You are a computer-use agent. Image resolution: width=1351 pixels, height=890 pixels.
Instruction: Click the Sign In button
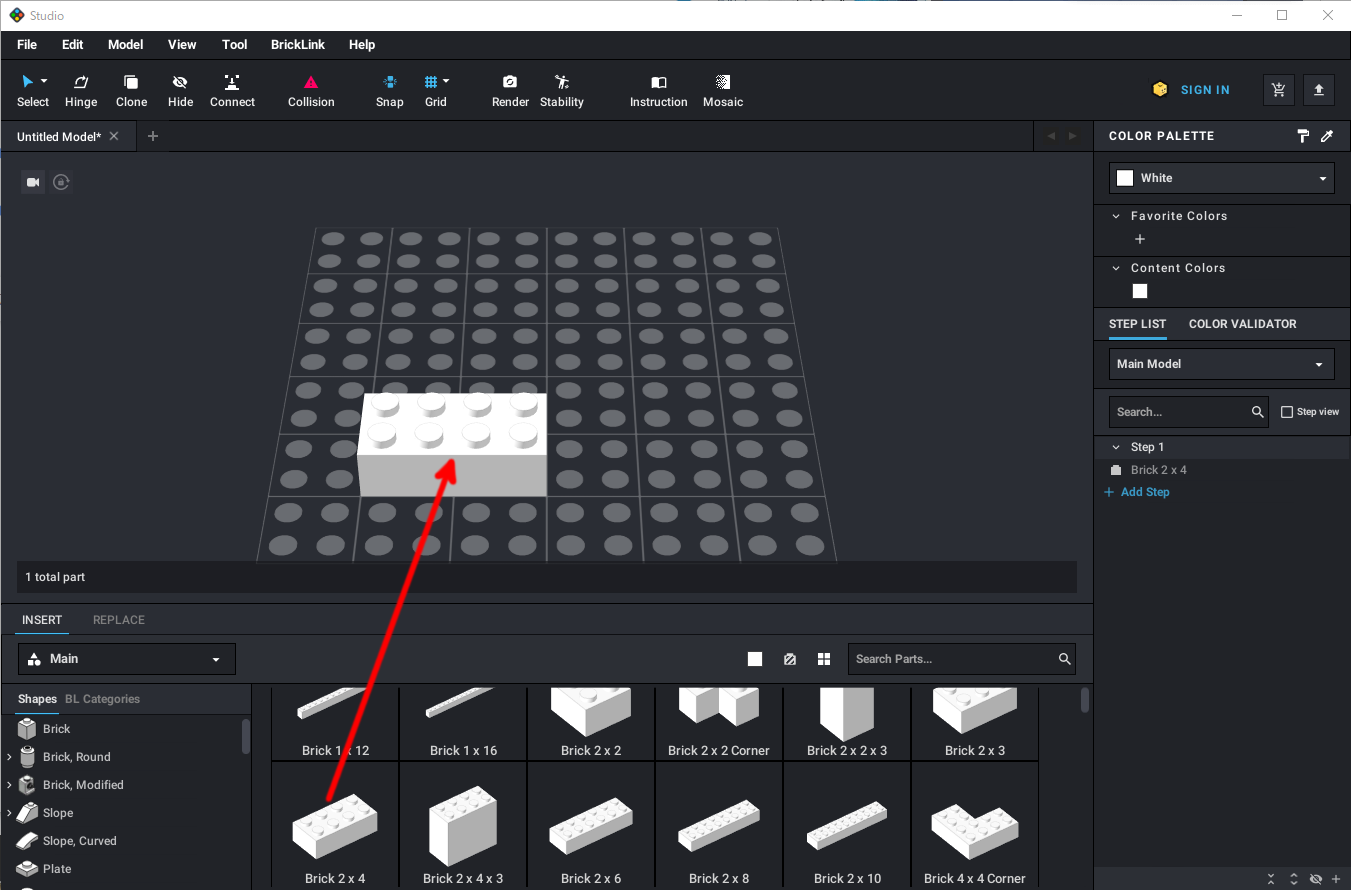tap(1204, 90)
